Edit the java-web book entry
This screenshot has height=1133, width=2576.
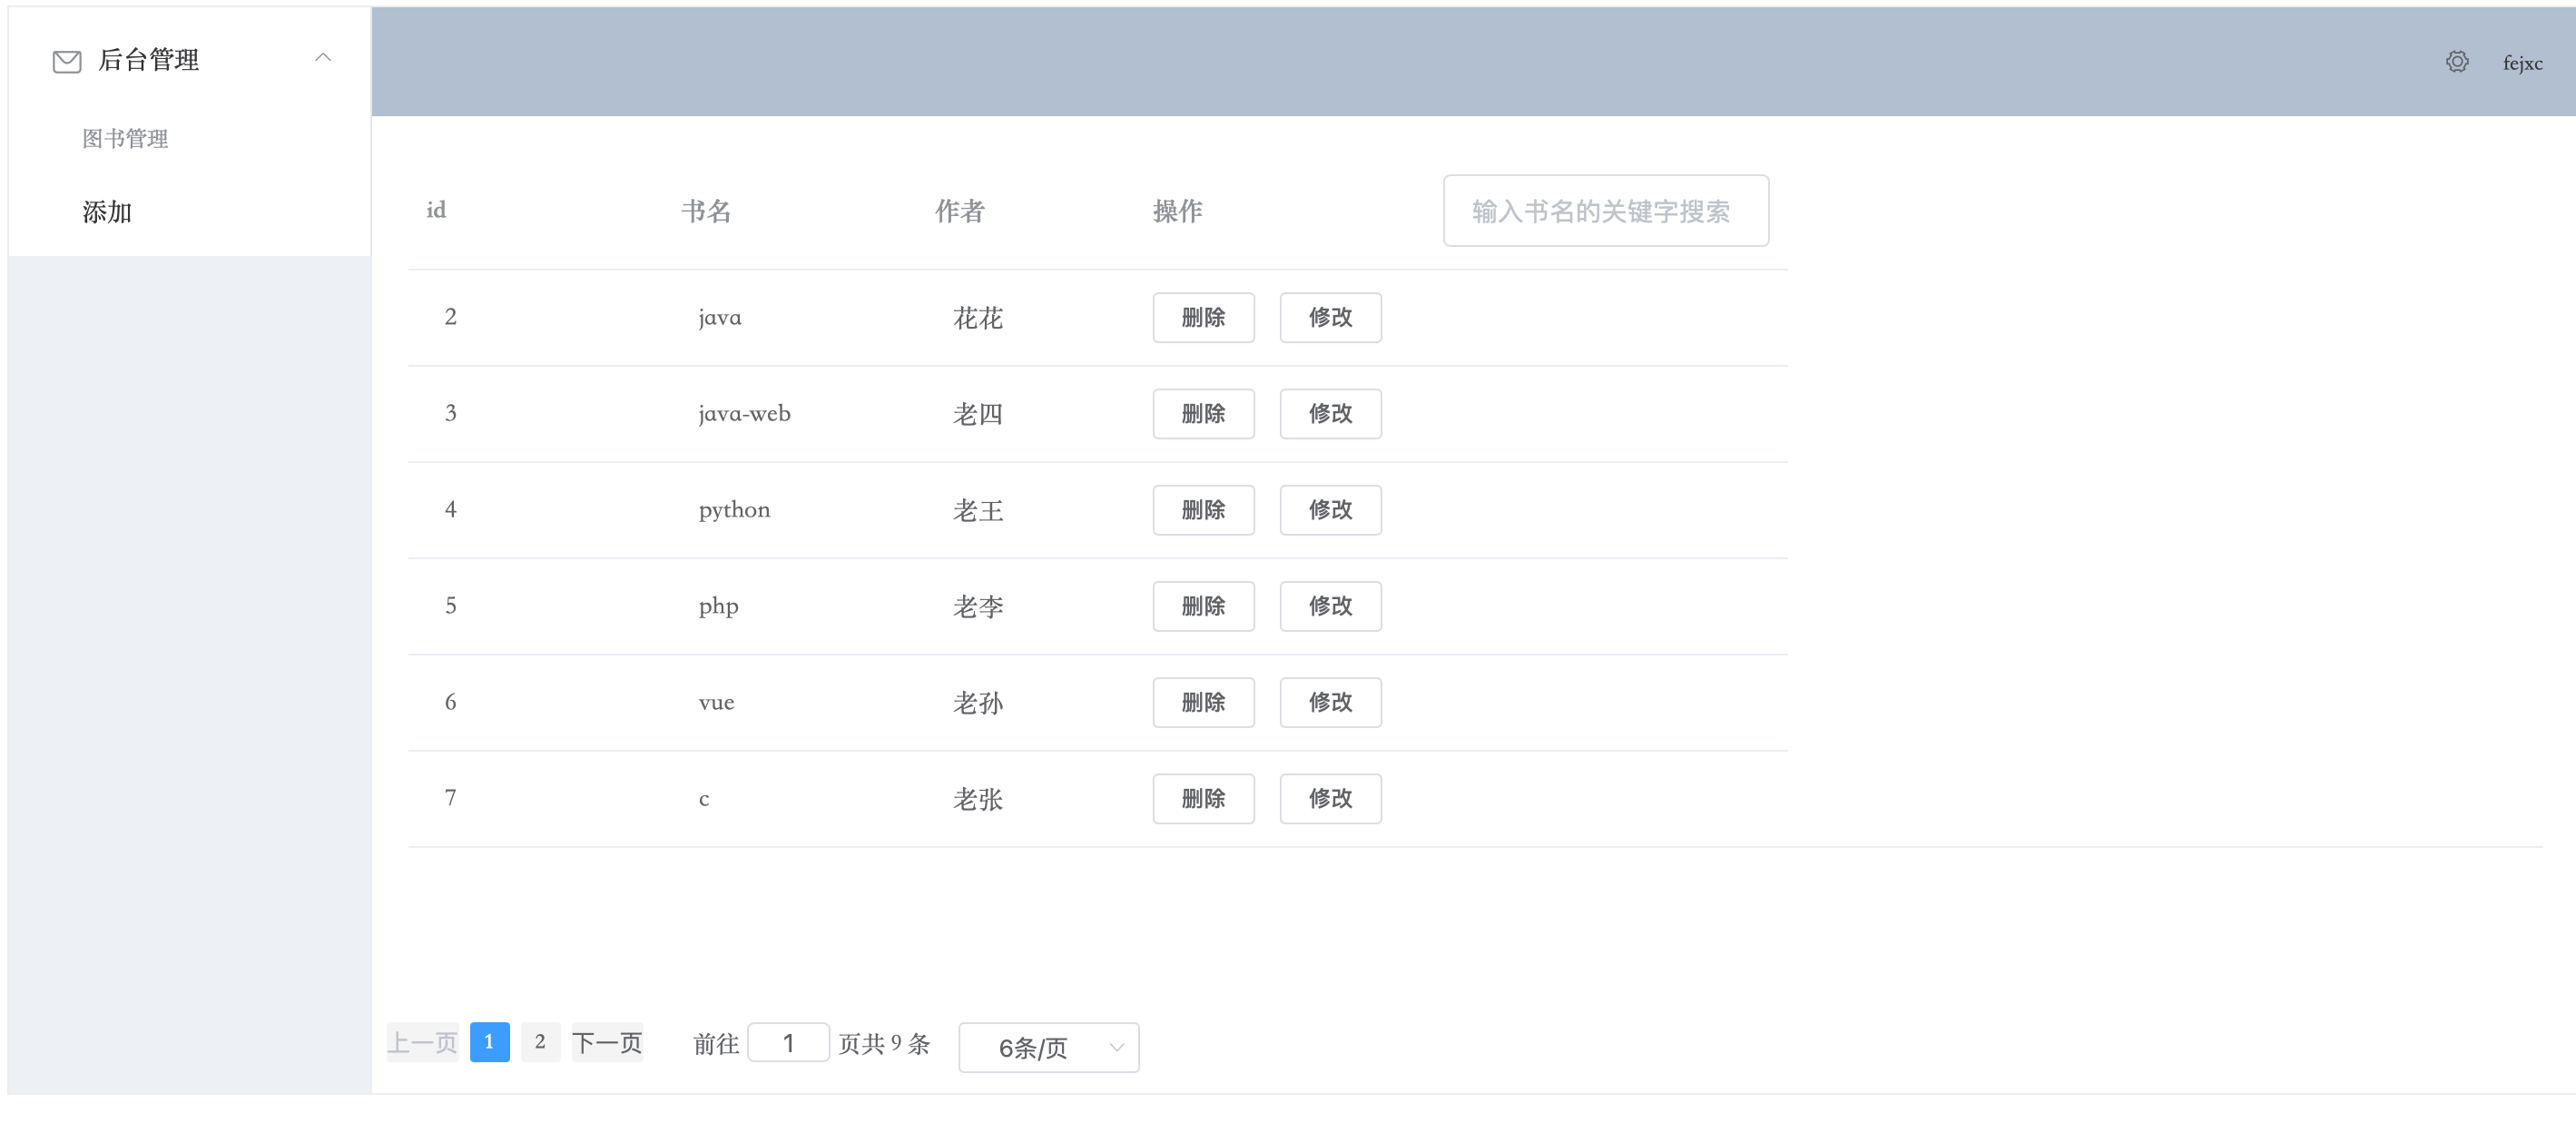[1330, 413]
